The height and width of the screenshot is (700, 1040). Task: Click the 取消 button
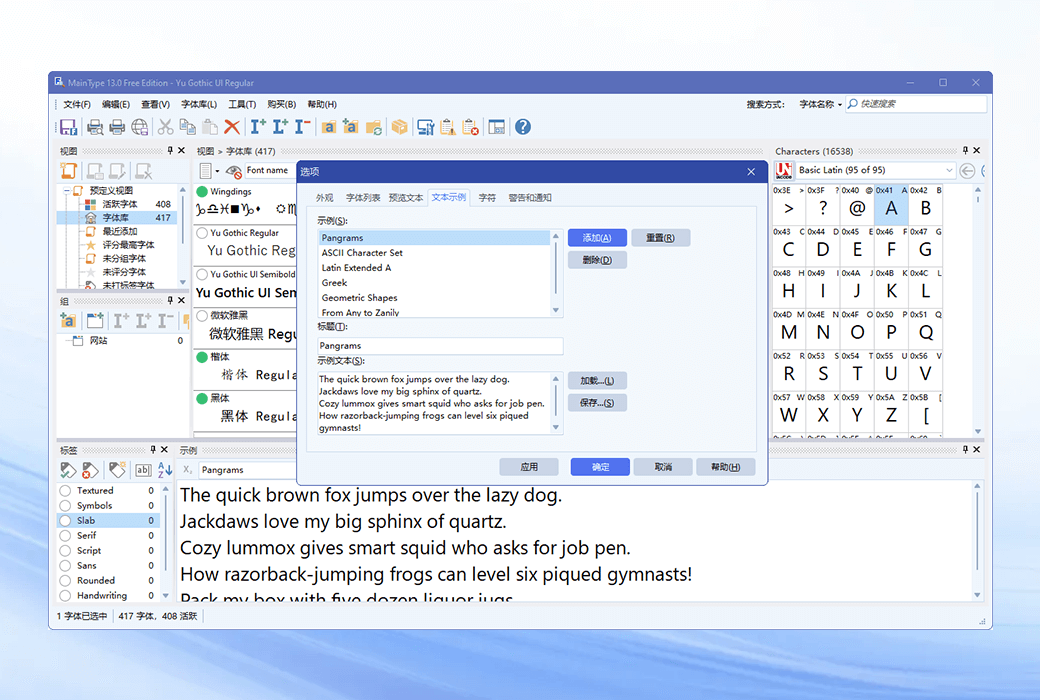pos(663,467)
